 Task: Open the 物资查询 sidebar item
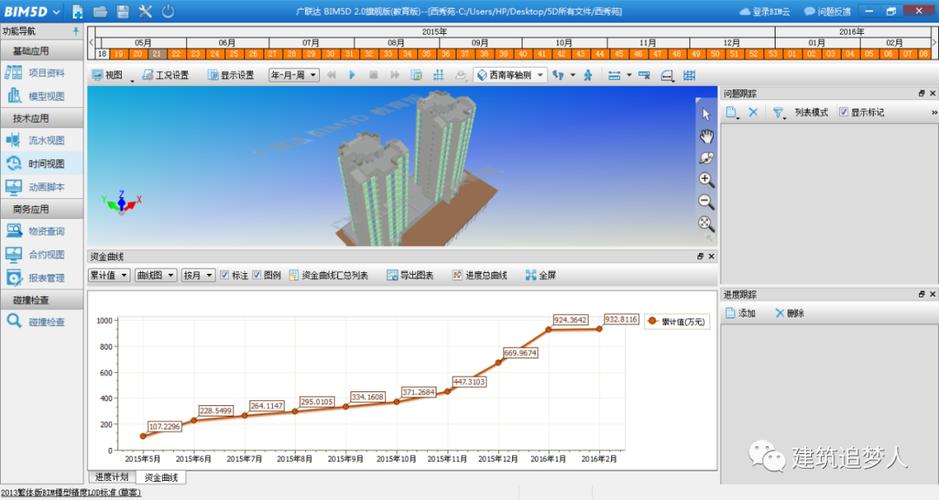pos(42,231)
